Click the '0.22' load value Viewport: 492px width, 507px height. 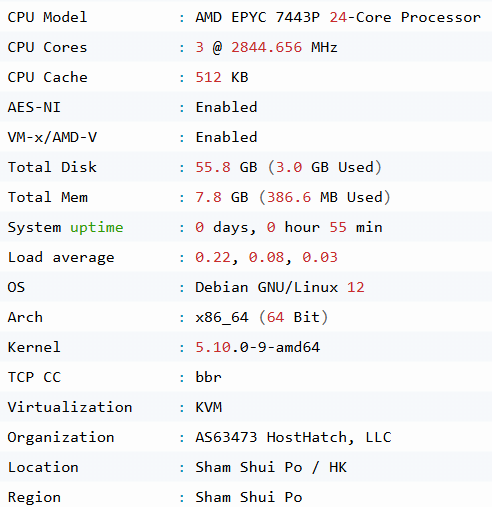[213, 257]
